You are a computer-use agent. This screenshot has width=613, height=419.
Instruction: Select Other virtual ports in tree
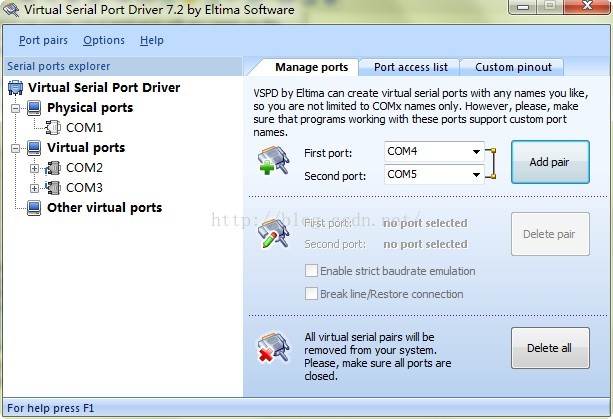pyautogui.click(x=104, y=208)
